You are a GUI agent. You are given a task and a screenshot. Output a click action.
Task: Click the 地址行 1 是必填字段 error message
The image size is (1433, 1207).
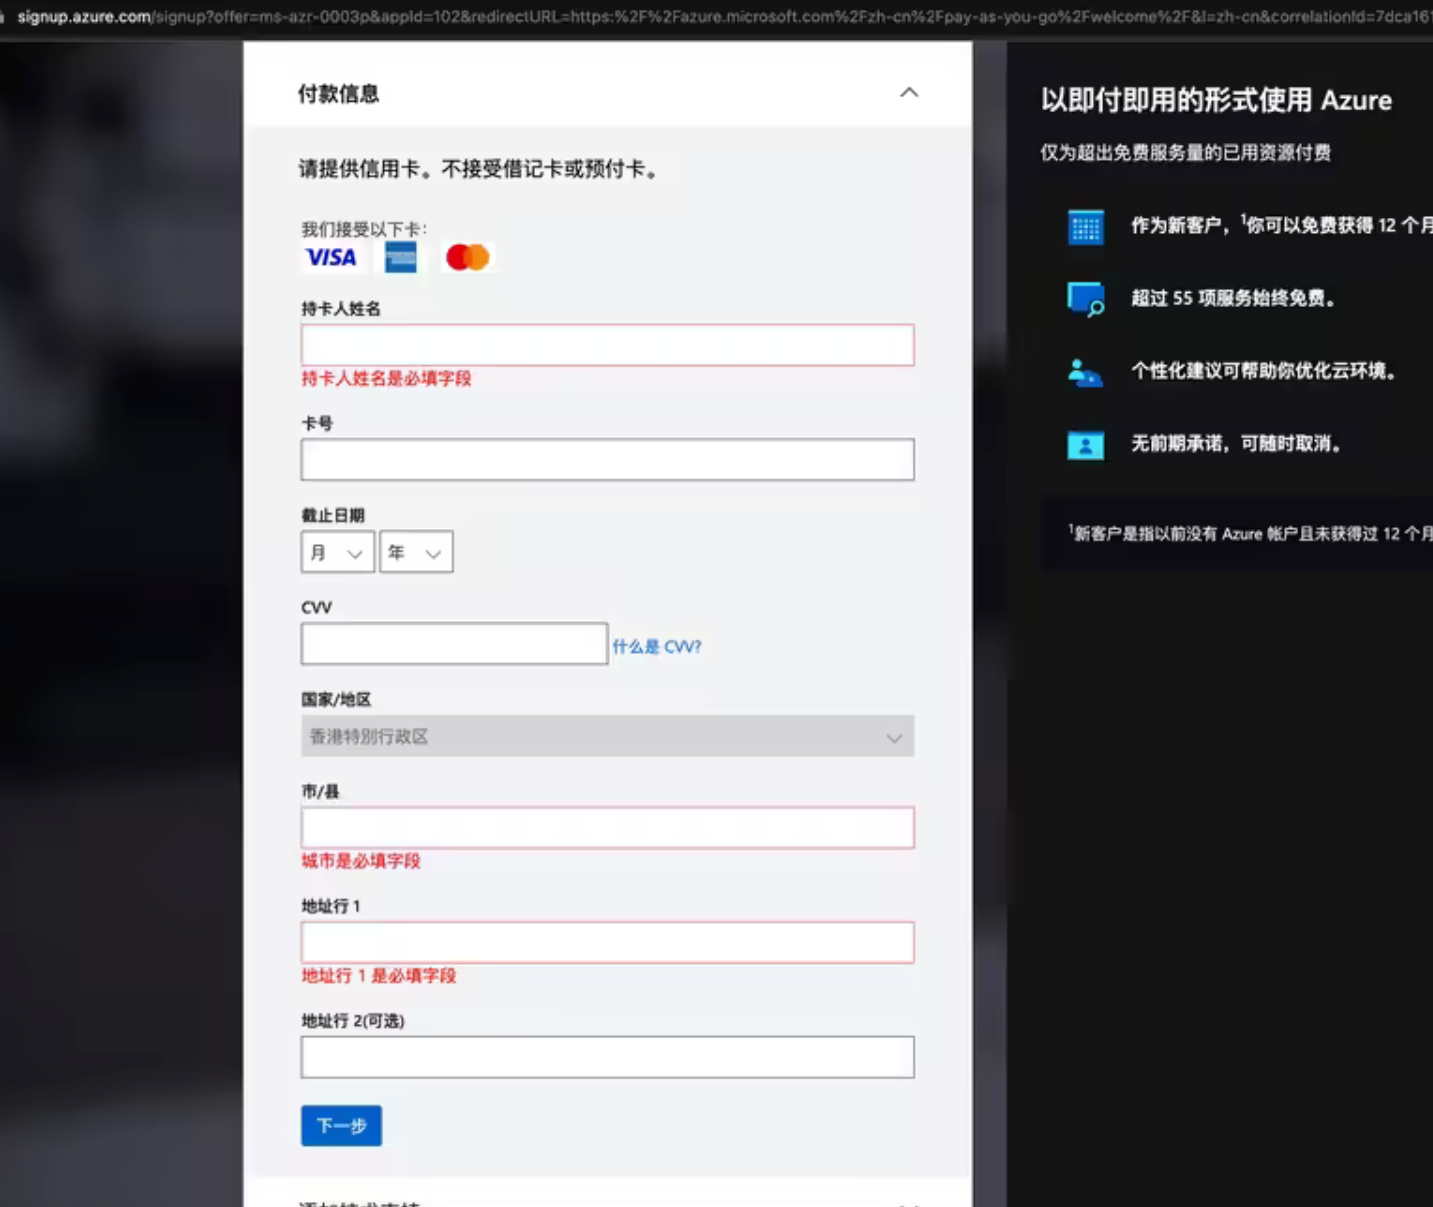(x=379, y=976)
